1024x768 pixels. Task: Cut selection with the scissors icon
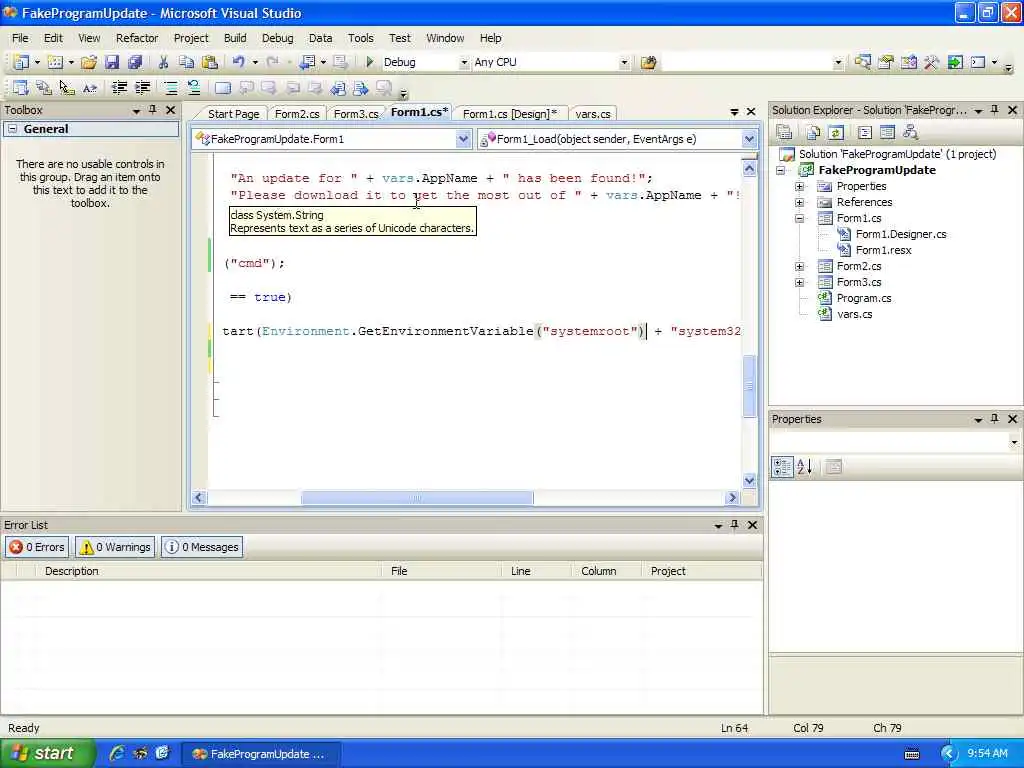click(163, 62)
